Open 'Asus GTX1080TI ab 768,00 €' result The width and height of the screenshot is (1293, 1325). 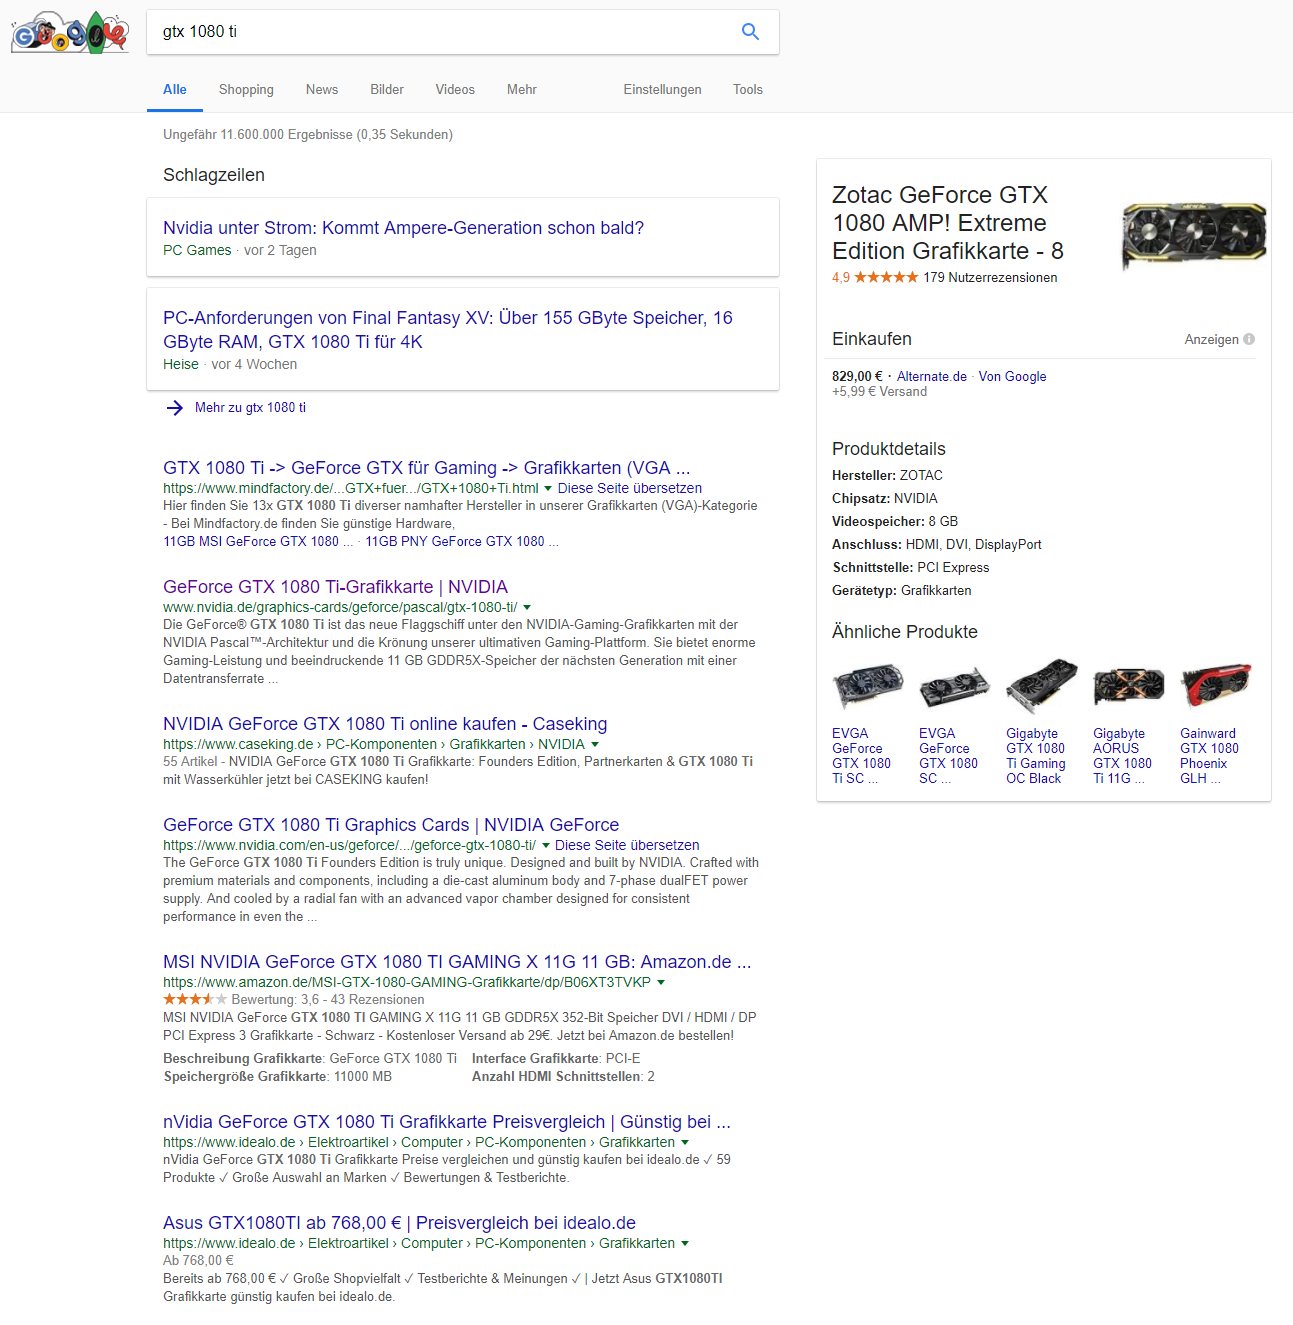399,1223
